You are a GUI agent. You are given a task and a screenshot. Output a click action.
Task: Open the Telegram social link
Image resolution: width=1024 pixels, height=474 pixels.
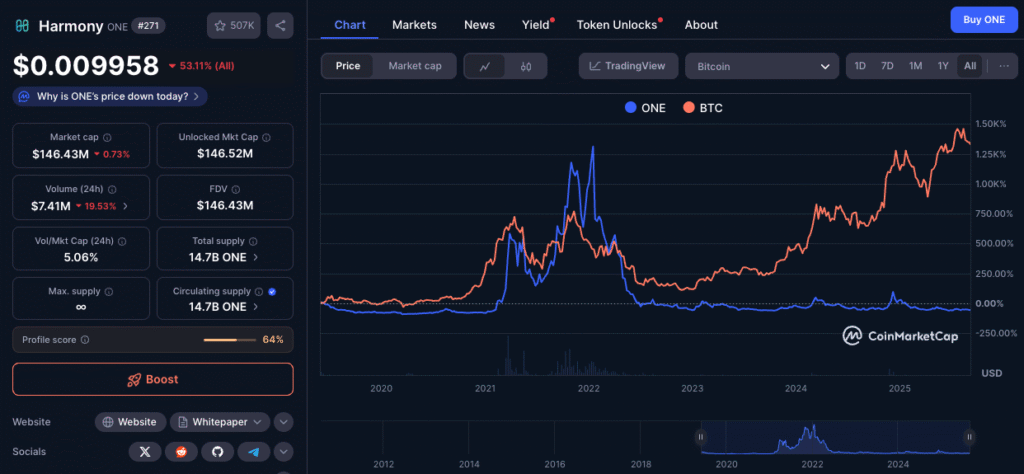click(253, 451)
